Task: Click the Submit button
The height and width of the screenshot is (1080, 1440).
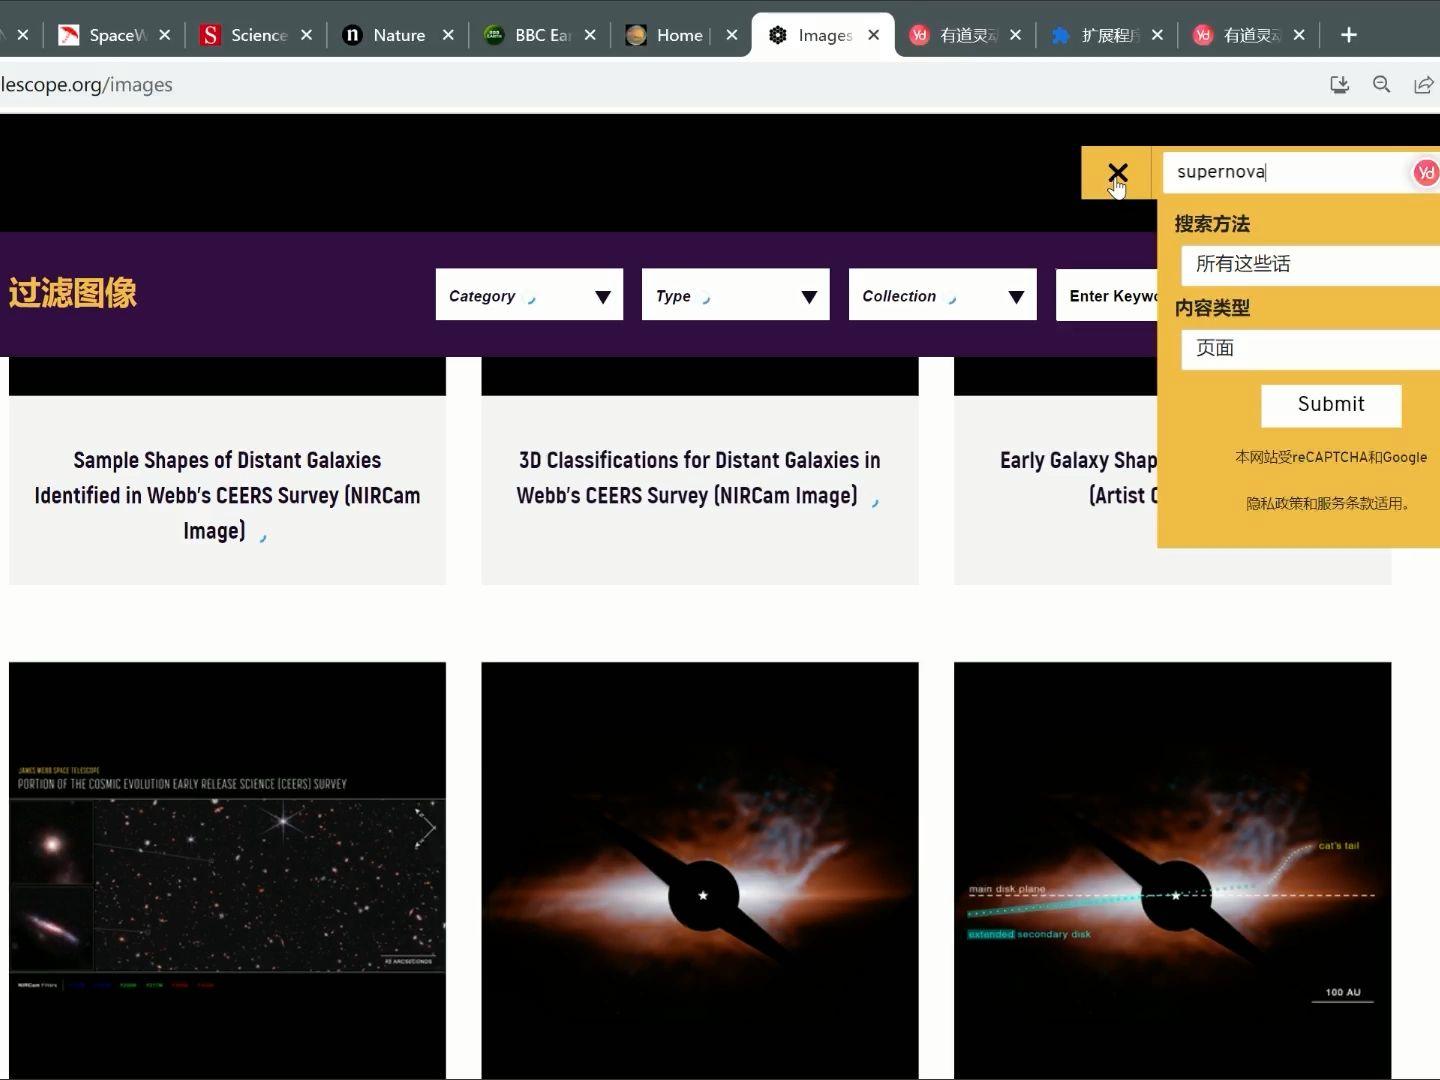Action: pos(1331,405)
